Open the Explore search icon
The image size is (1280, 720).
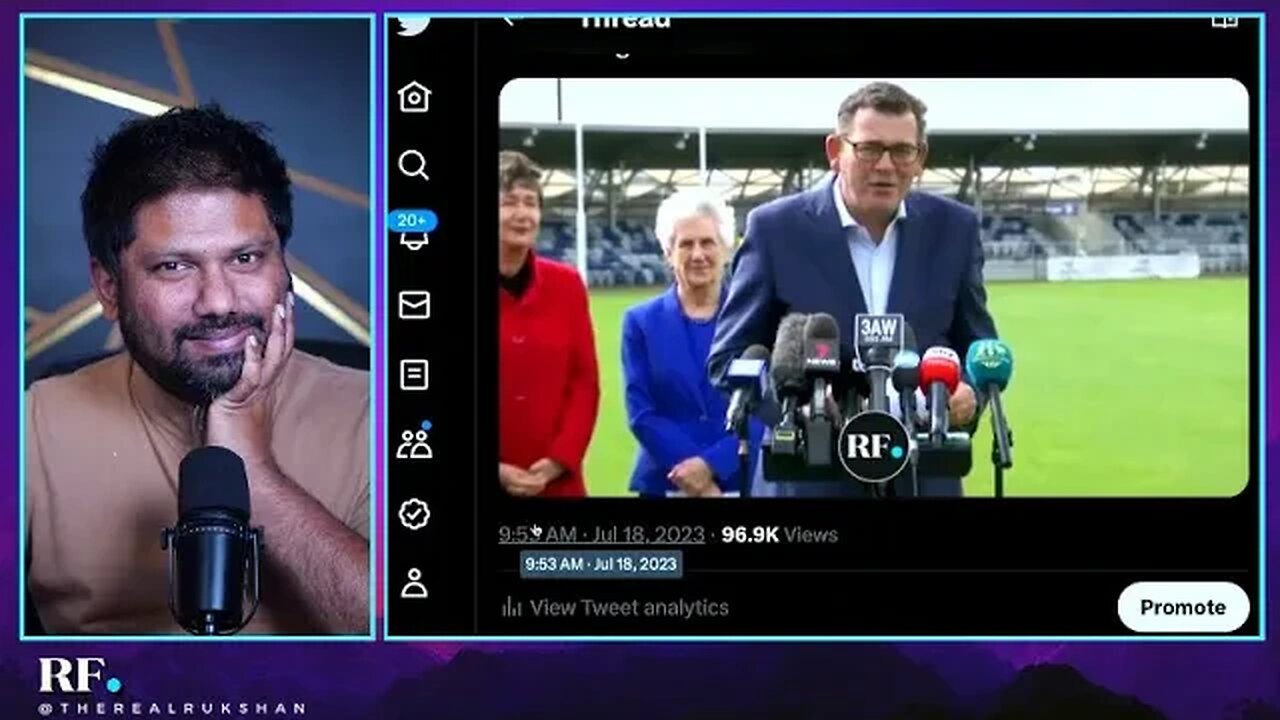414,165
